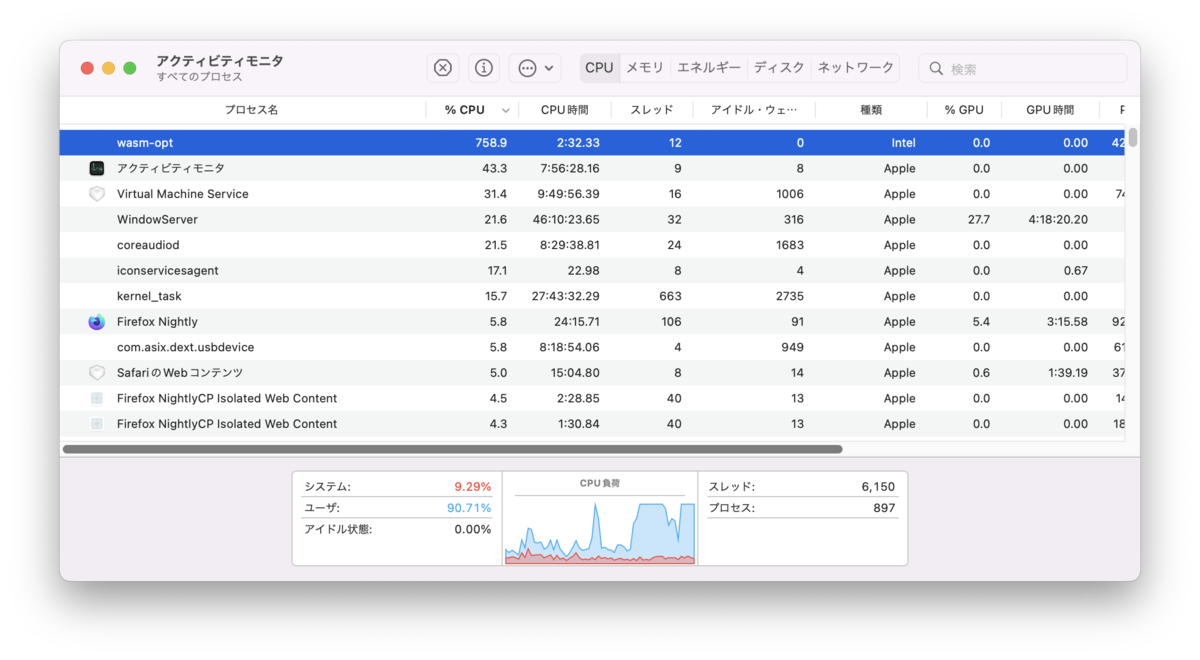Click the SafariのWebコンテンツ shield icon
Image resolution: width=1200 pixels, height=660 pixels.
point(97,373)
